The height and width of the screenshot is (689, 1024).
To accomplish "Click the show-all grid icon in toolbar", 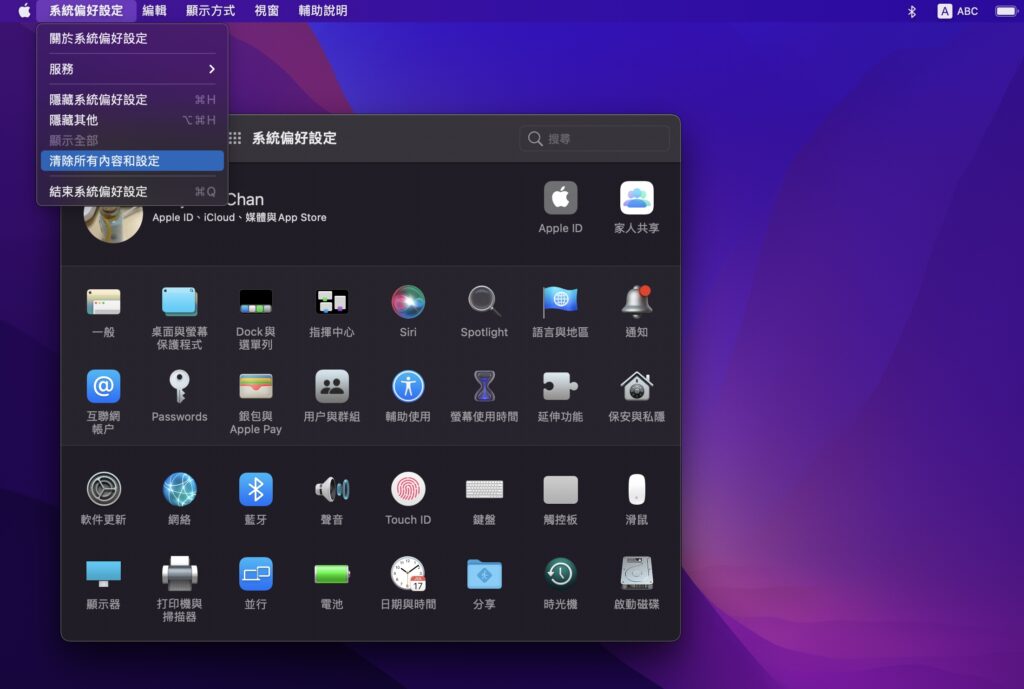I will click(x=235, y=138).
